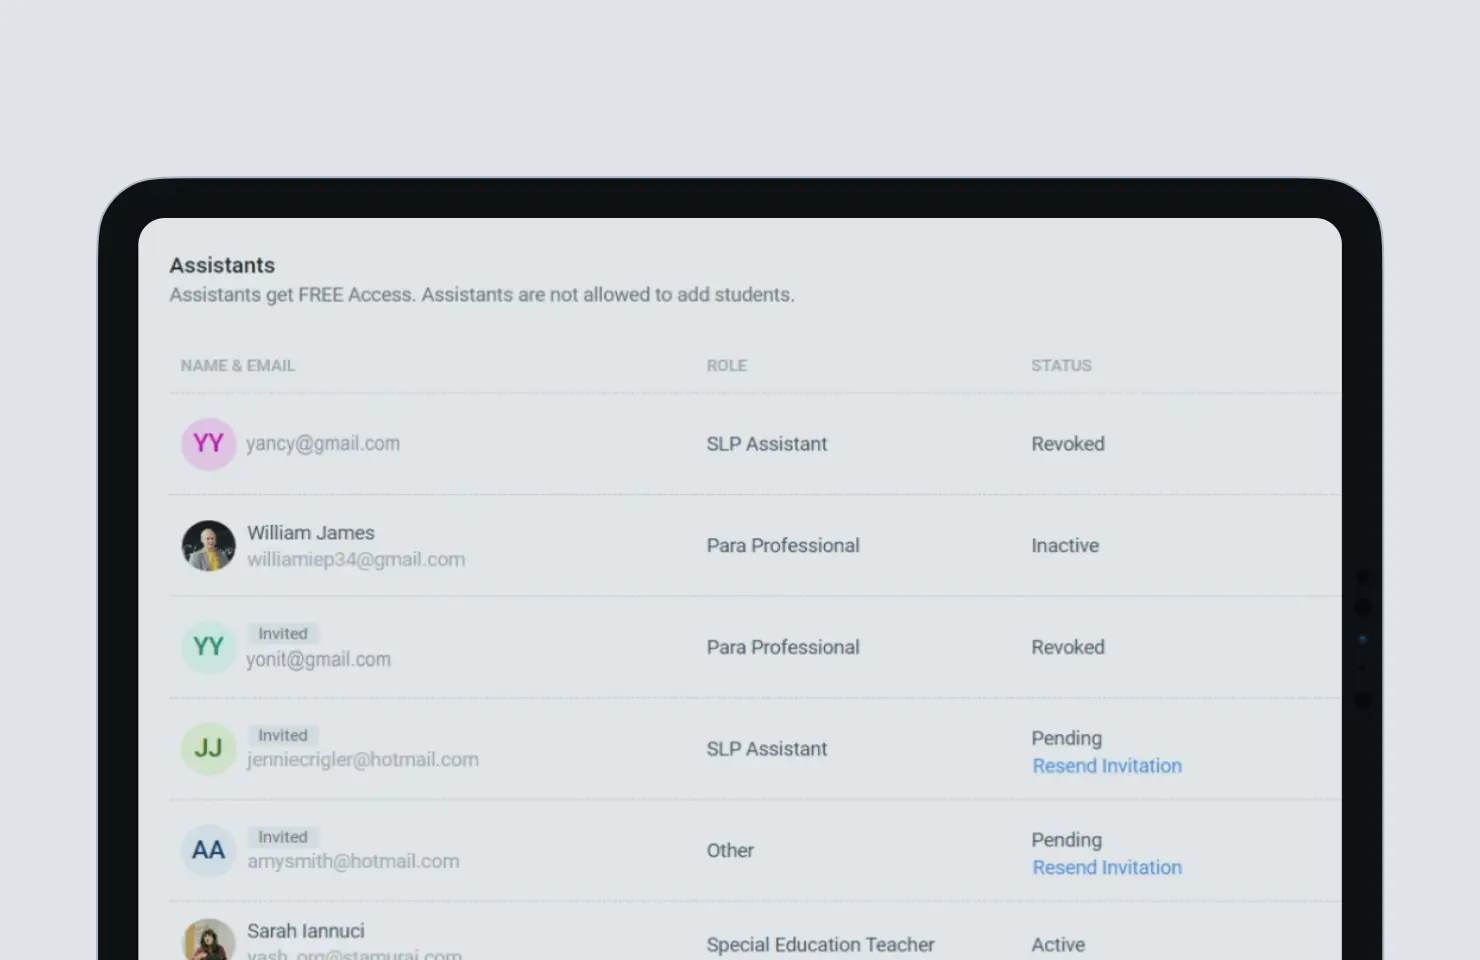Viewport: 1480px width, 960px height.
Task: Resend invitation to amysmith@hotmail.com
Action: click(x=1107, y=868)
